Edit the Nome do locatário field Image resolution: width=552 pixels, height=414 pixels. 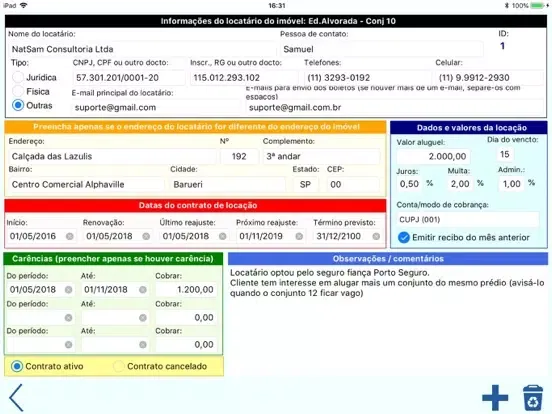coord(142,49)
